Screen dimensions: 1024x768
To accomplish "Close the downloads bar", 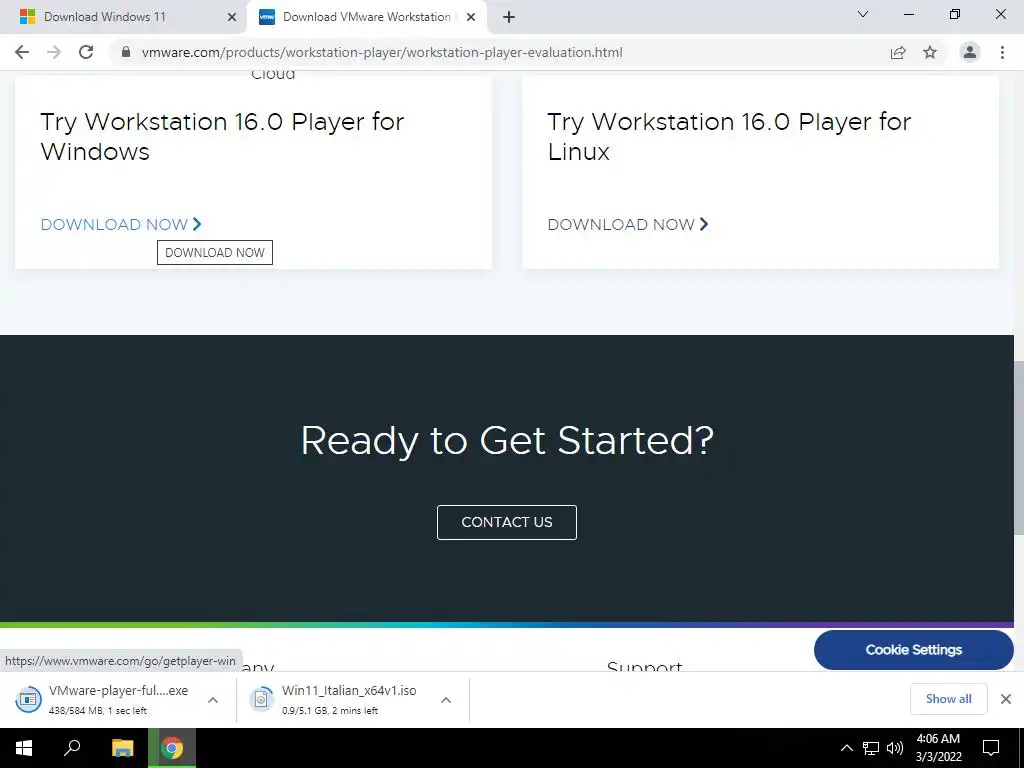I will click(1006, 699).
